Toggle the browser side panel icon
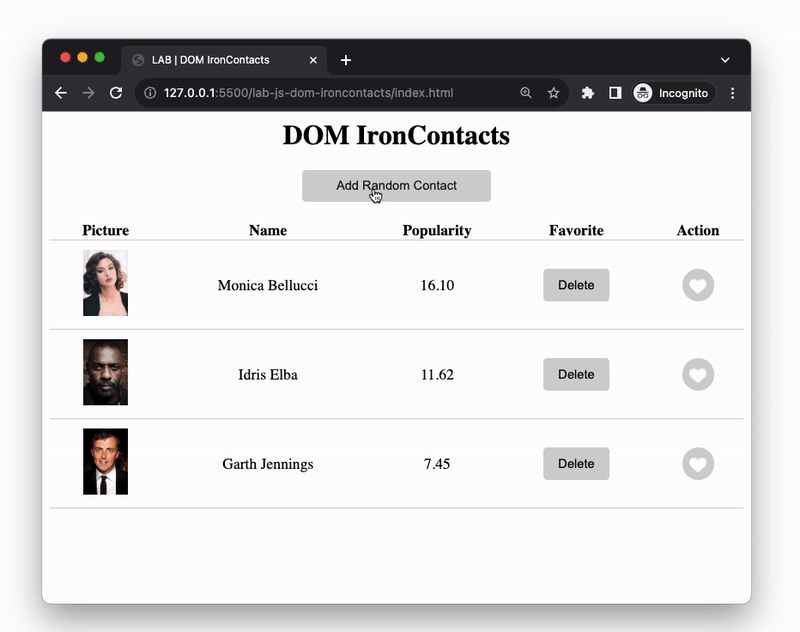The image size is (800, 632). 615,93
